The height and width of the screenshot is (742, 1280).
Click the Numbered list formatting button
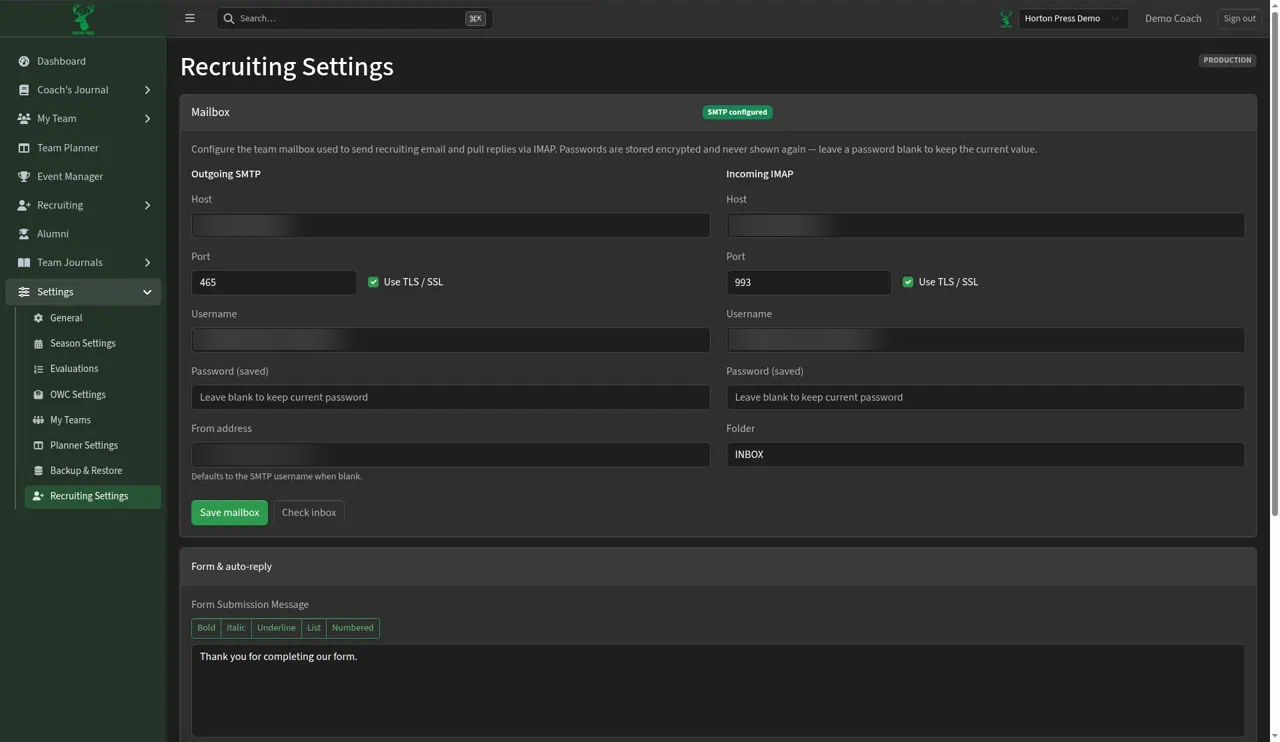353,628
